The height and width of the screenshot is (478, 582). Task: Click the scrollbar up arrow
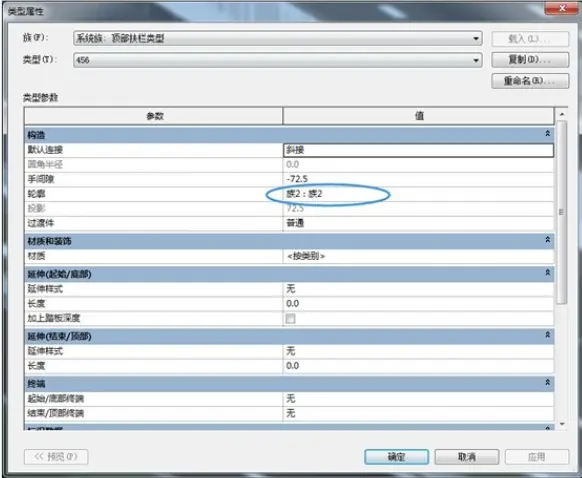pos(562,114)
